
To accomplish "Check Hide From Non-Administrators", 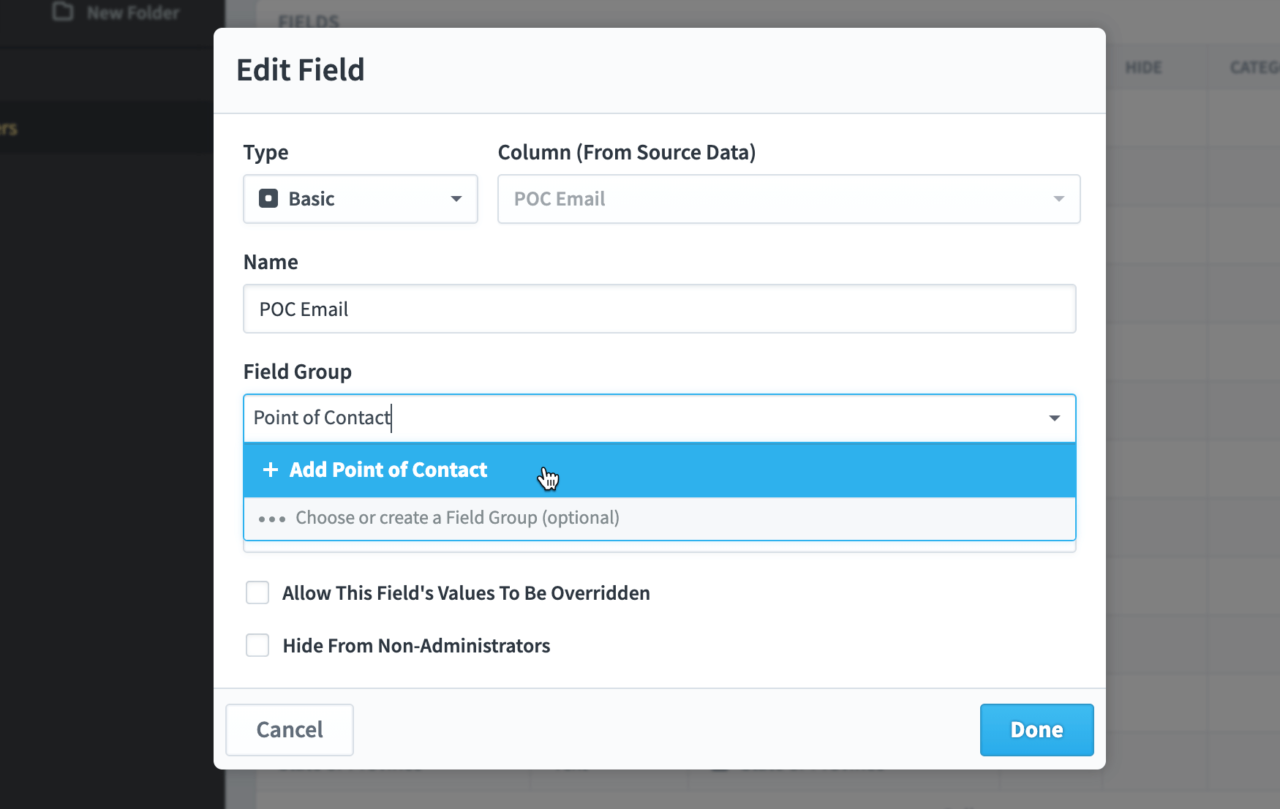I will 257,645.
